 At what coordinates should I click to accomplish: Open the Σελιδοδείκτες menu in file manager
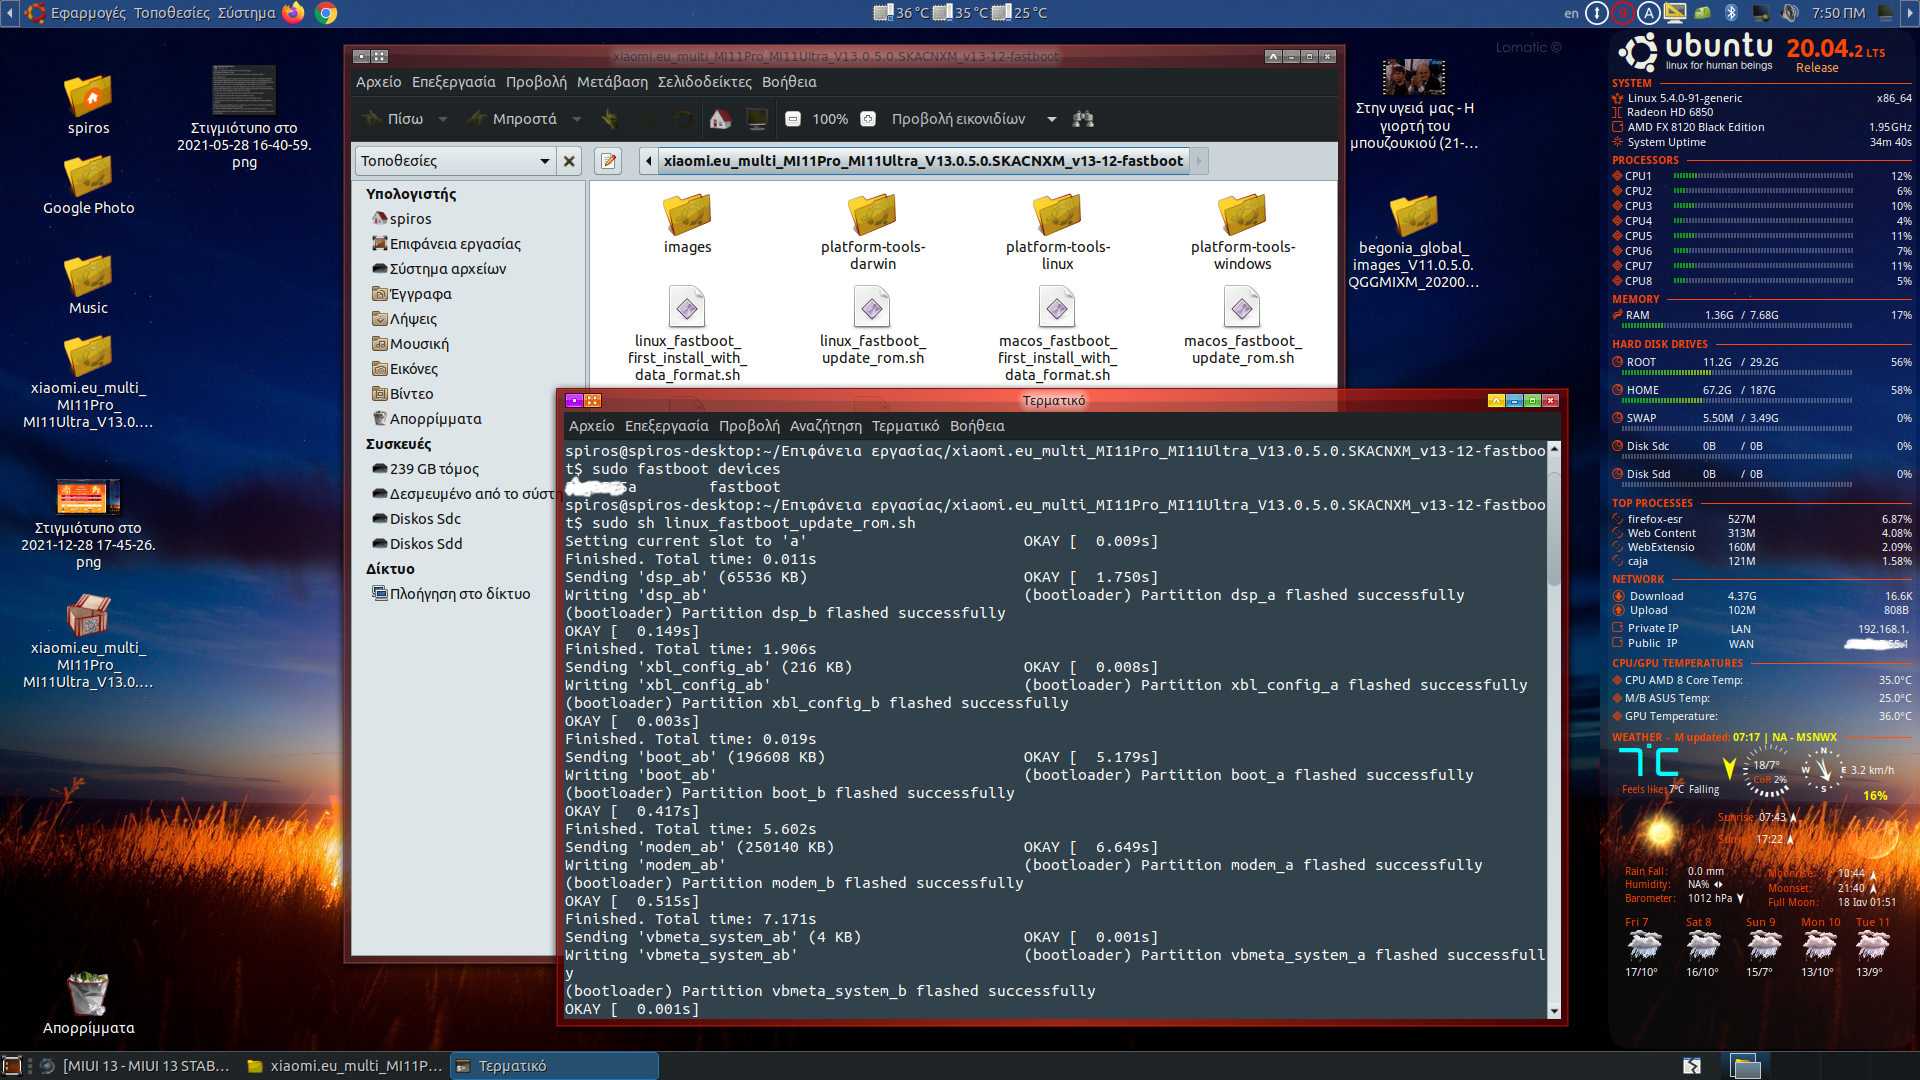704,82
